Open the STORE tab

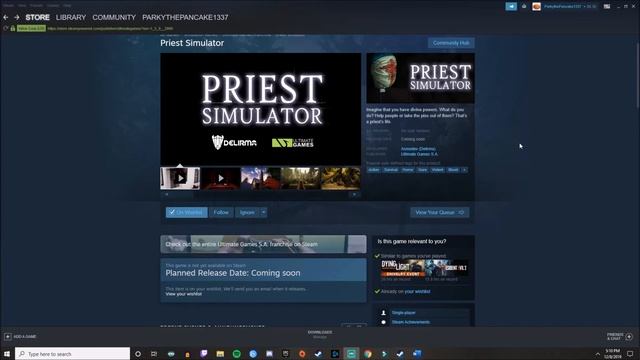38,18
